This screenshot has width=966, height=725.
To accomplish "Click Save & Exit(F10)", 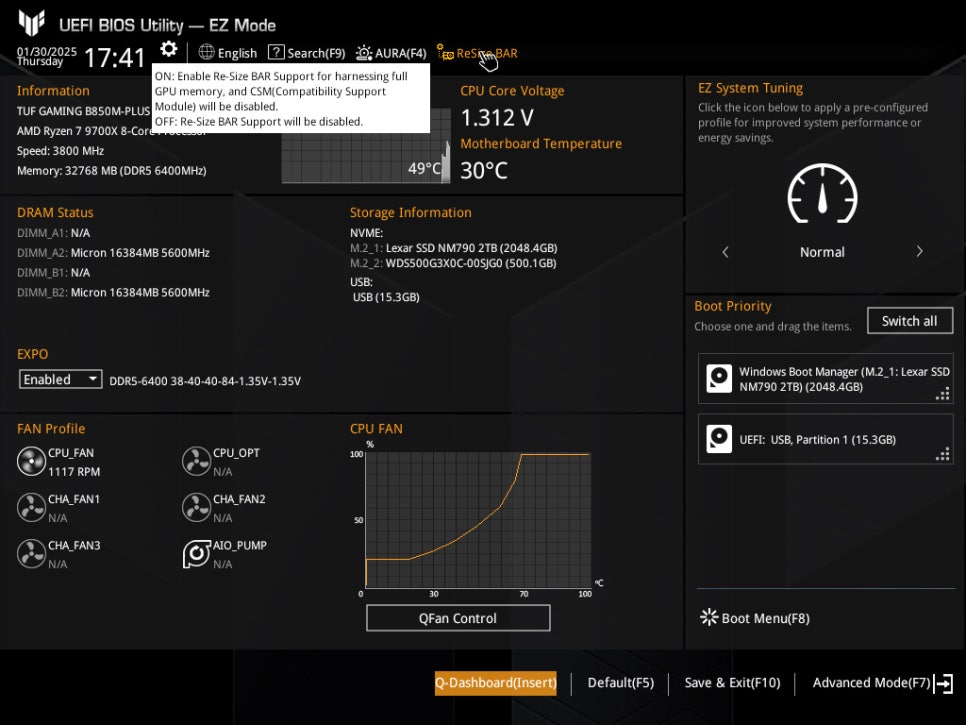I will [x=732, y=682].
